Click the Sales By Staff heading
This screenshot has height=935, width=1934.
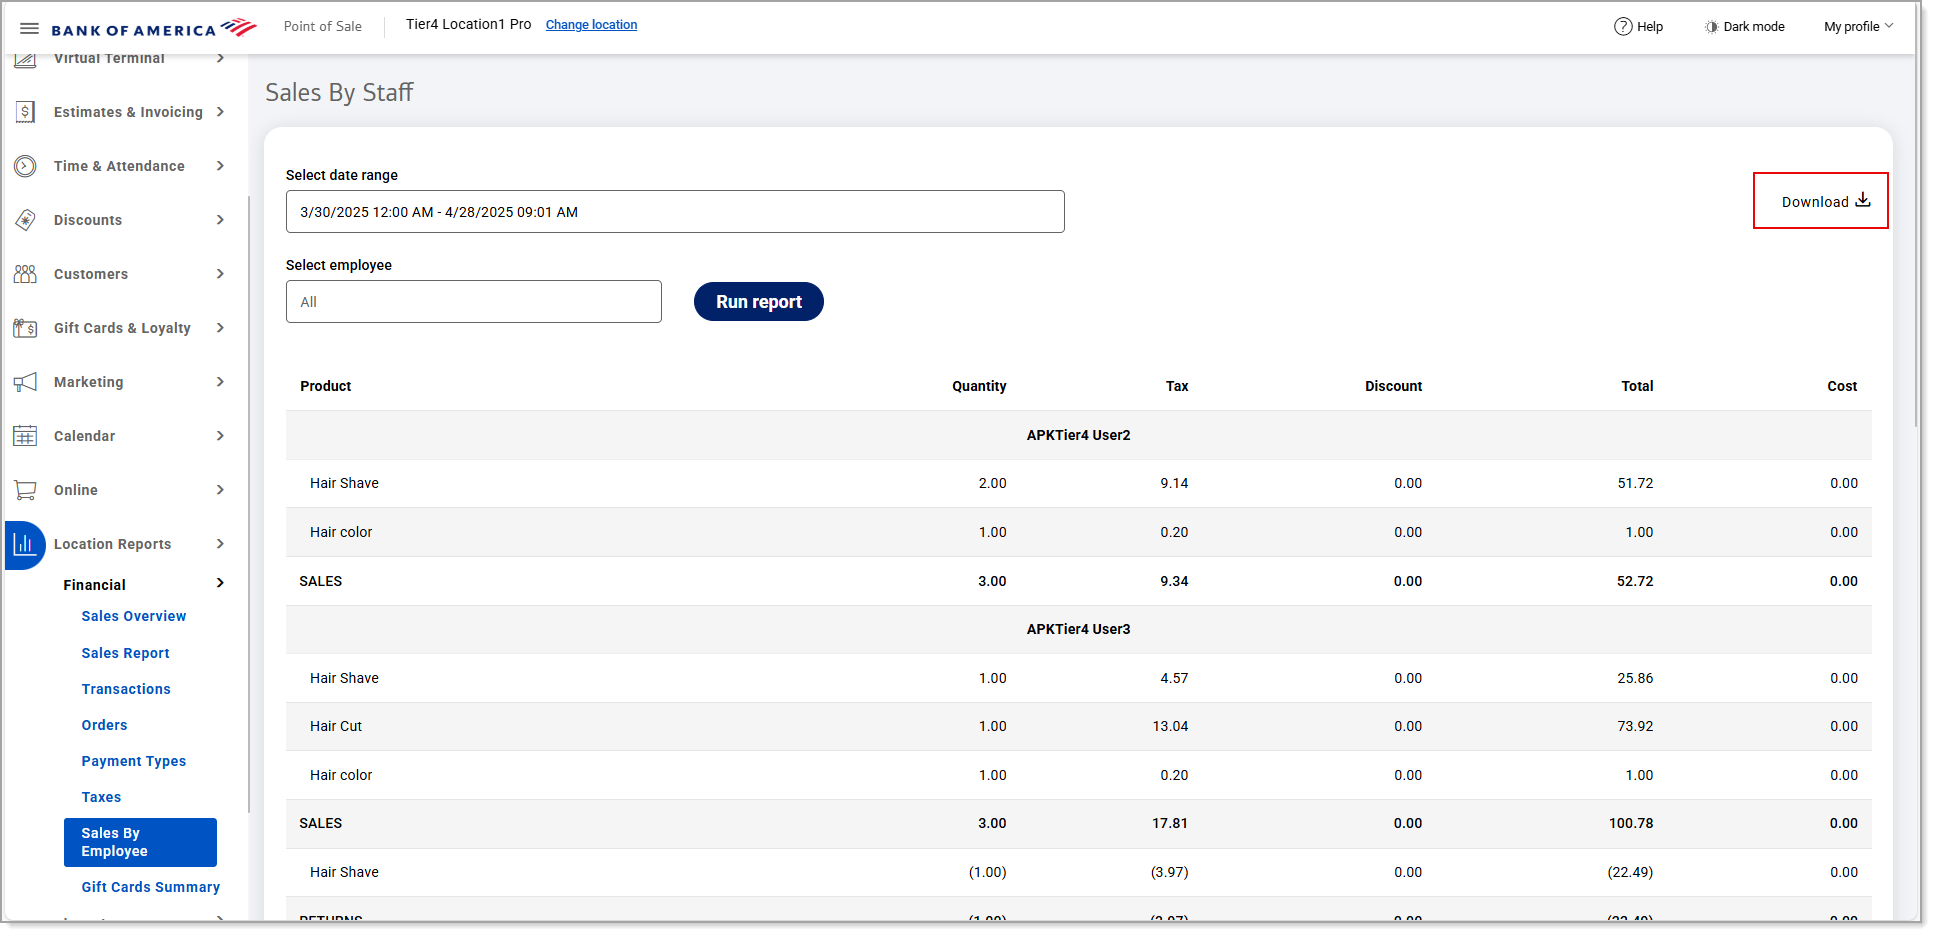coord(339,92)
